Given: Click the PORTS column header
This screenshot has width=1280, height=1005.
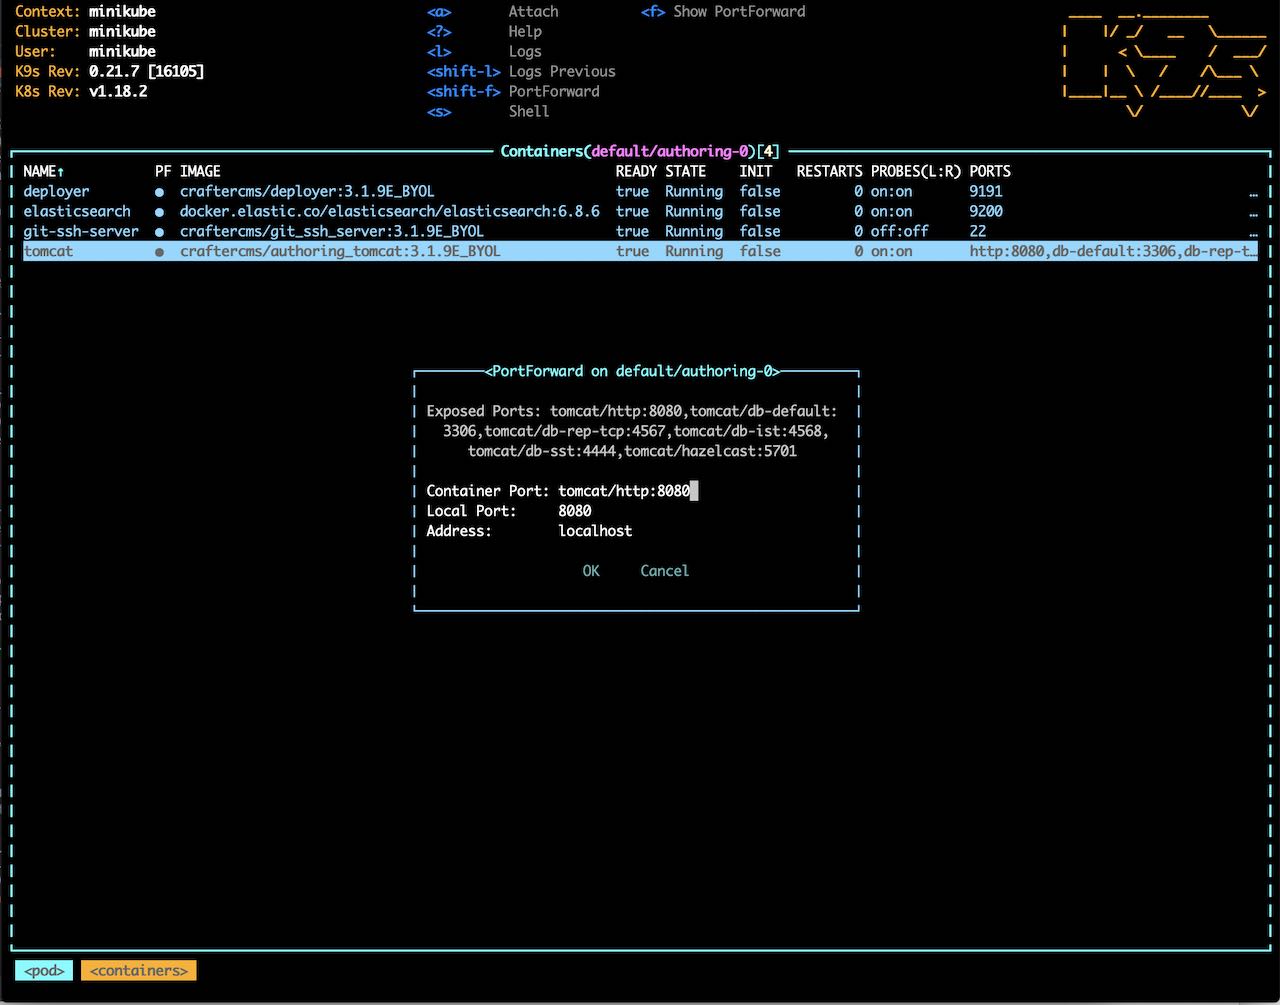Looking at the screenshot, I should coord(990,171).
